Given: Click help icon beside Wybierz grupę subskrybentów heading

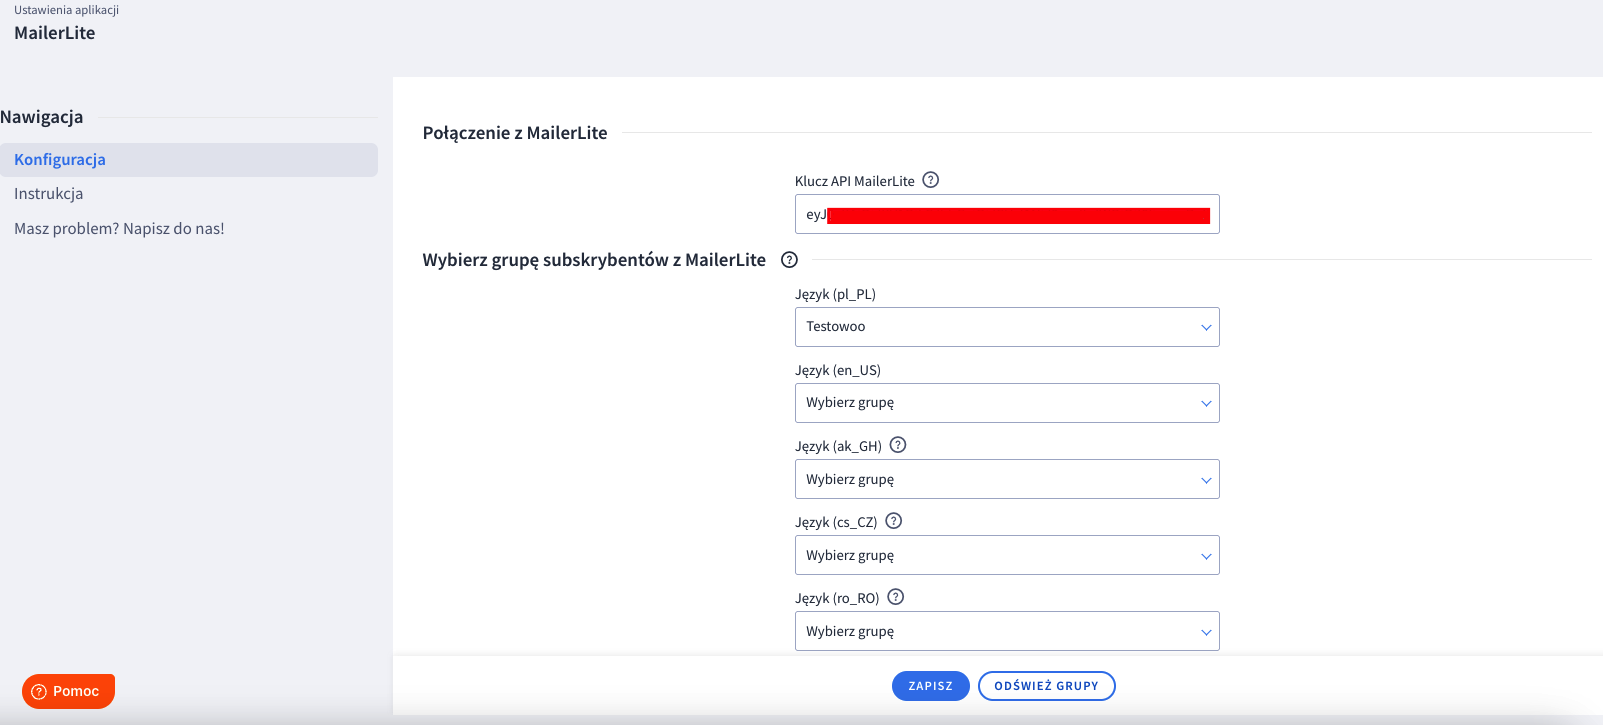Looking at the screenshot, I should tap(789, 260).
